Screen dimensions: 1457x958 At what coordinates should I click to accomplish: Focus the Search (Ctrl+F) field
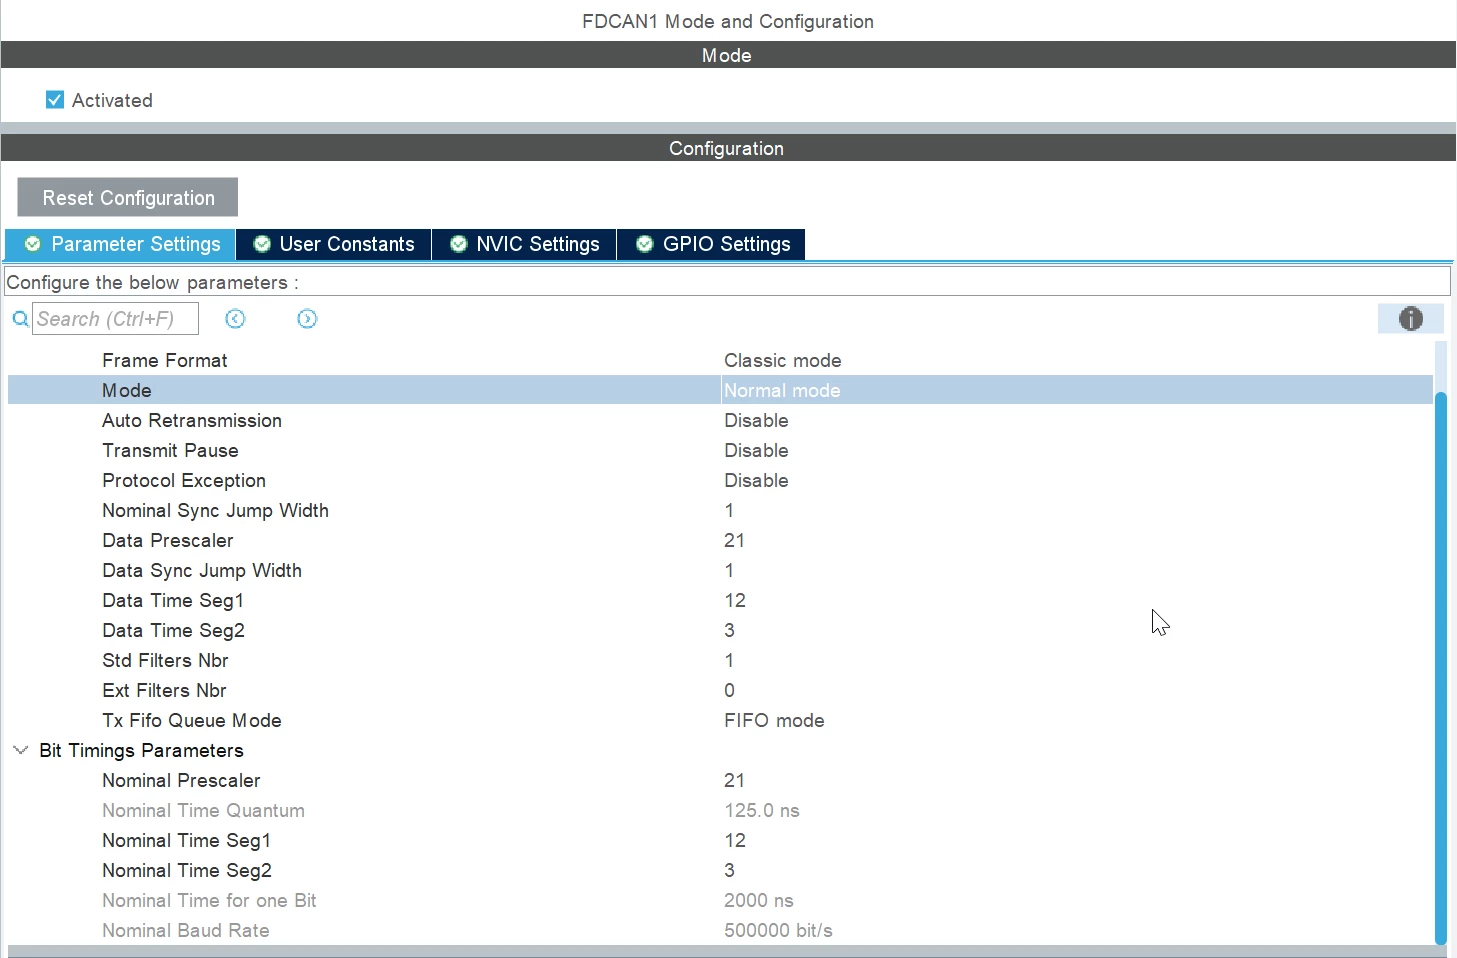tap(115, 319)
